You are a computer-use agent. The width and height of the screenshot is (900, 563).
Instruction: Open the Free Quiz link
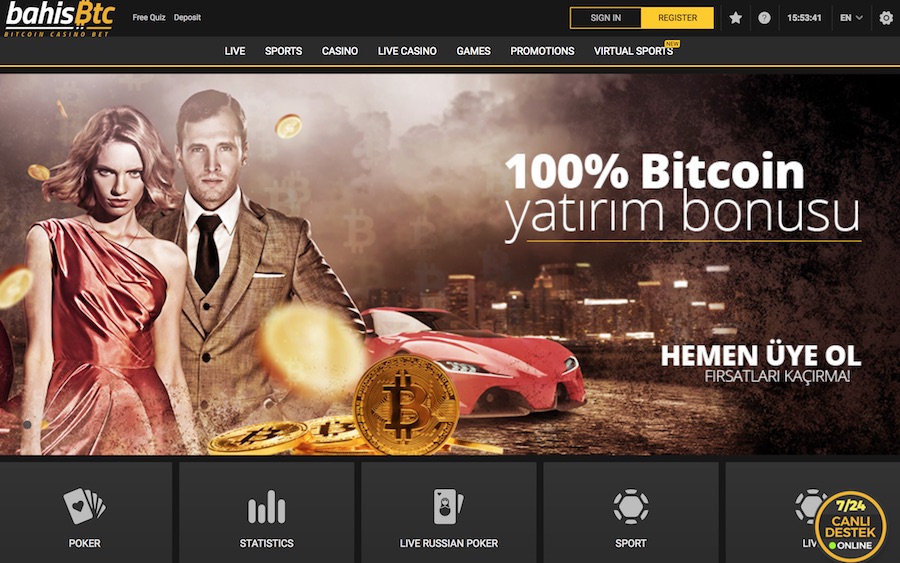tap(149, 17)
